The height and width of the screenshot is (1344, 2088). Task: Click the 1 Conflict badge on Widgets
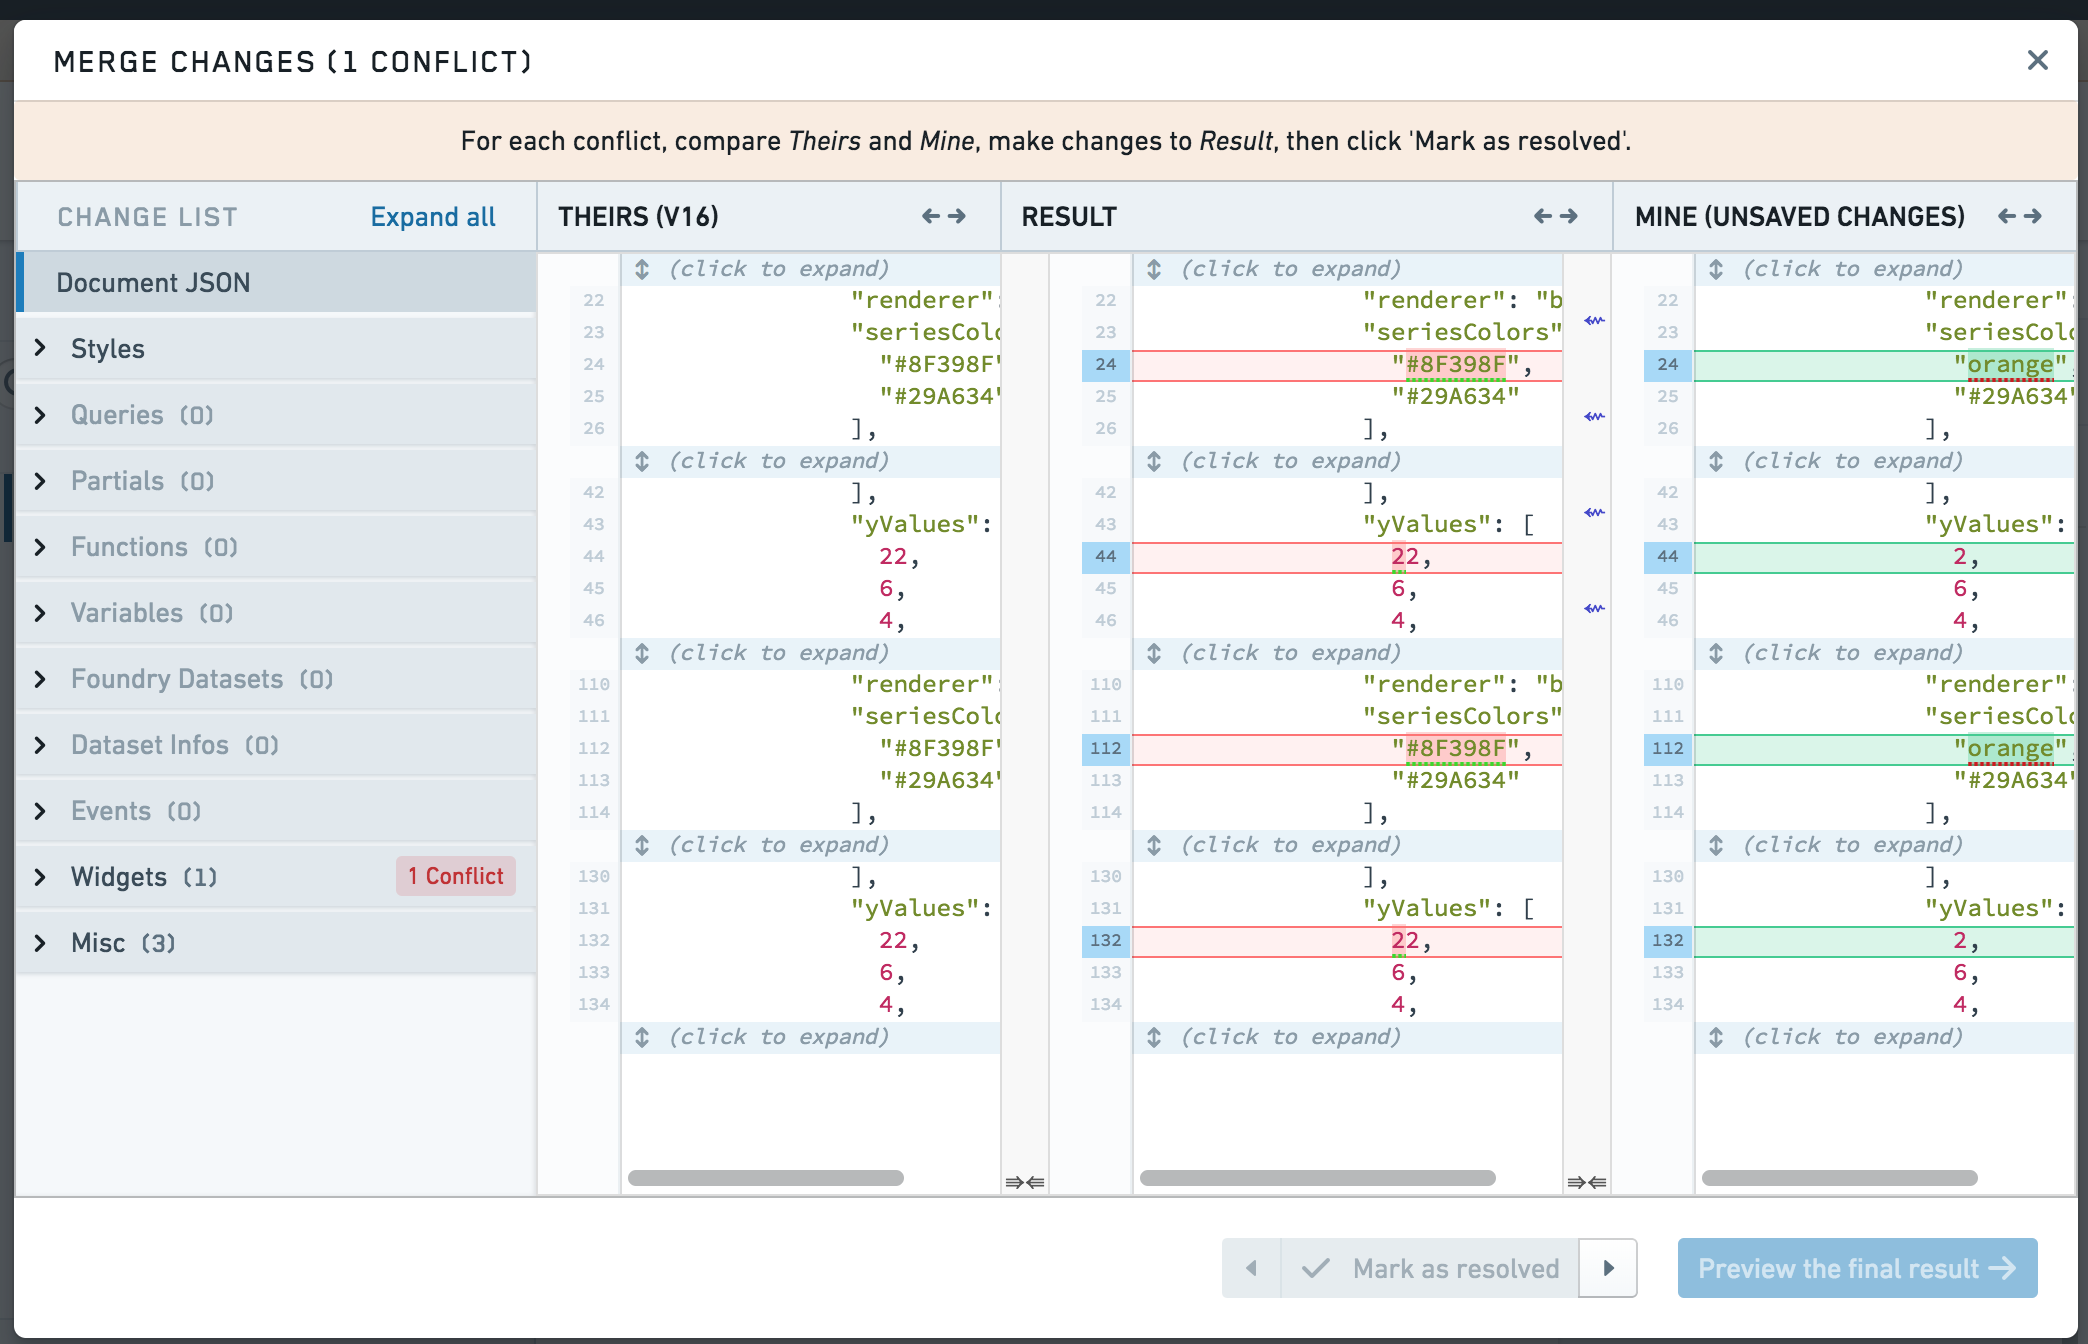[x=456, y=876]
